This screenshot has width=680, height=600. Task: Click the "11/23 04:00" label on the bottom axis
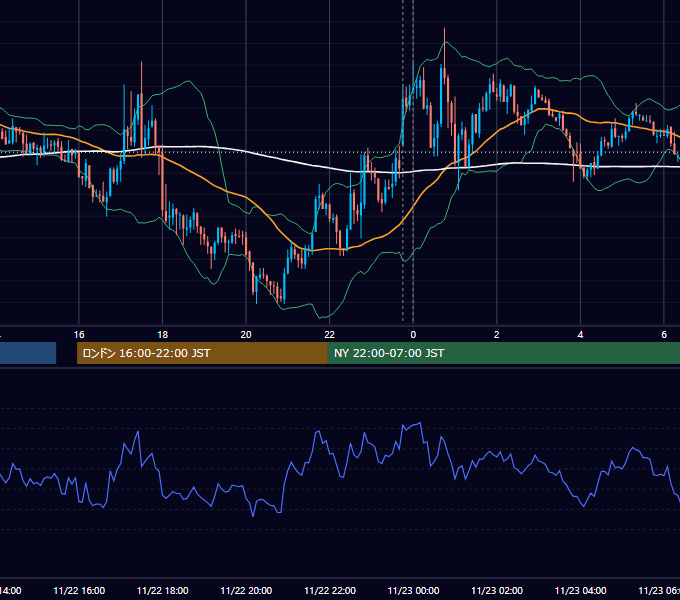pyautogui.click(x=581, y=590)
